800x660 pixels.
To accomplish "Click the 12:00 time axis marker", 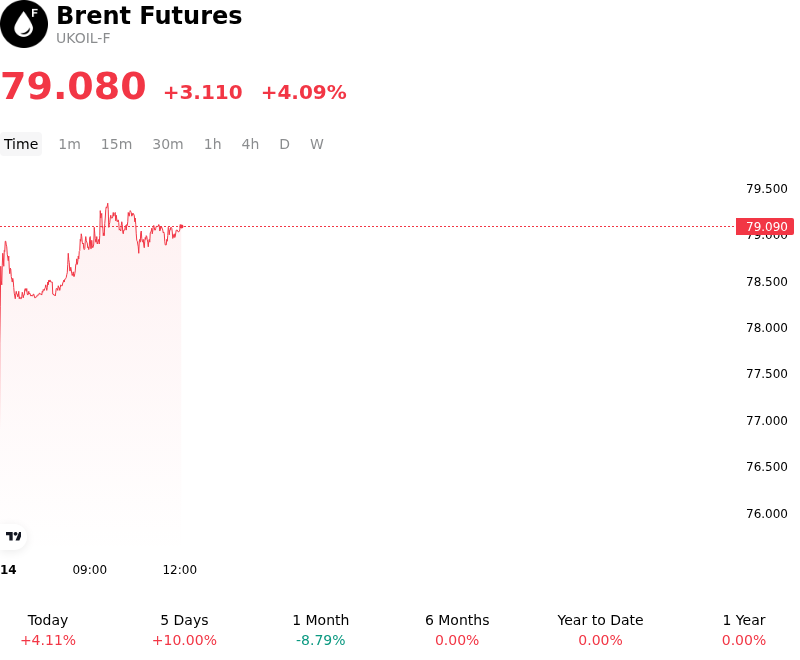I will [180, 570].
